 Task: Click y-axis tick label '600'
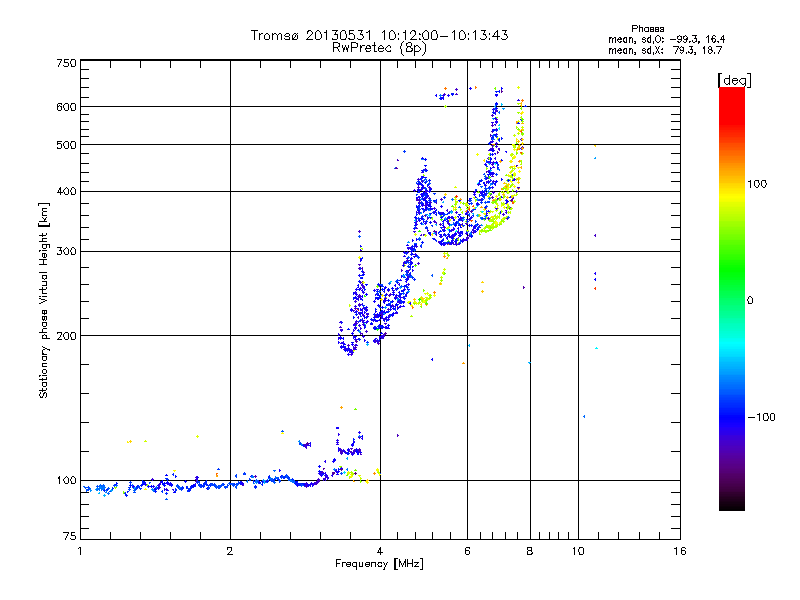pos(66,107)
